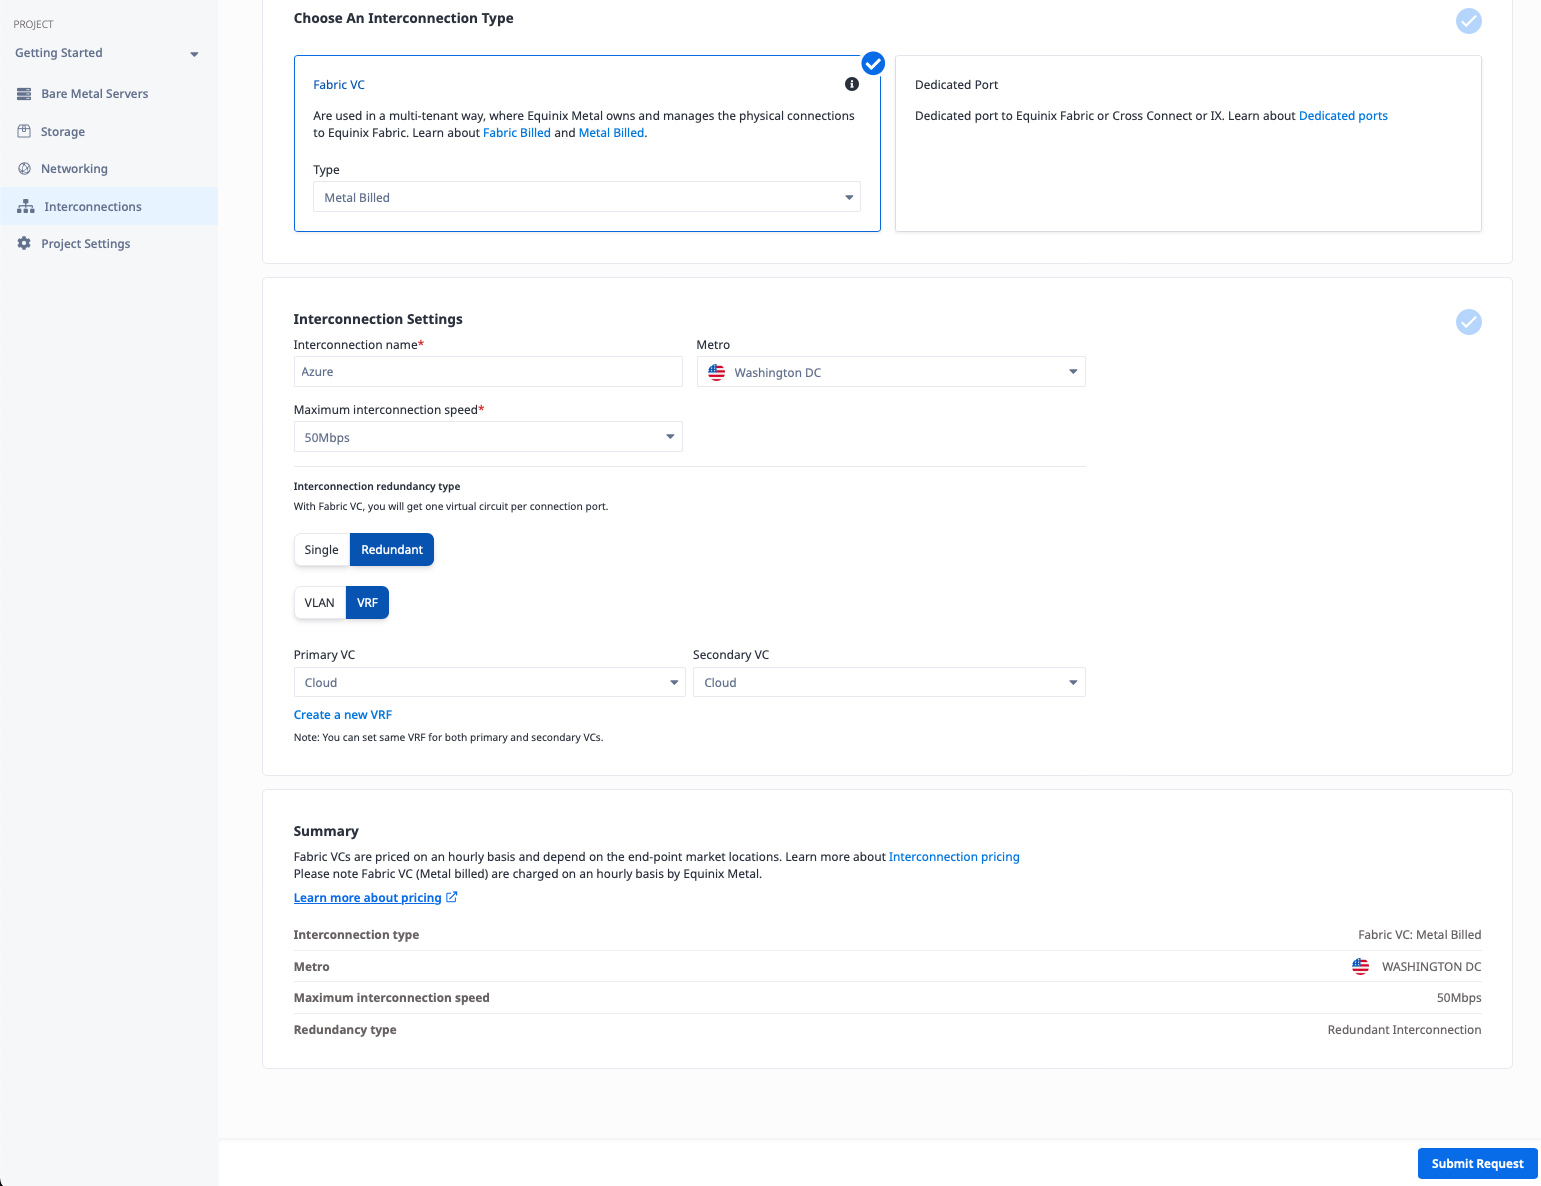The width and height of the screenshot is (1541, 1186).
Task: Click the 'Redundancy type' summary label
Action: [x=345, y=1030]
